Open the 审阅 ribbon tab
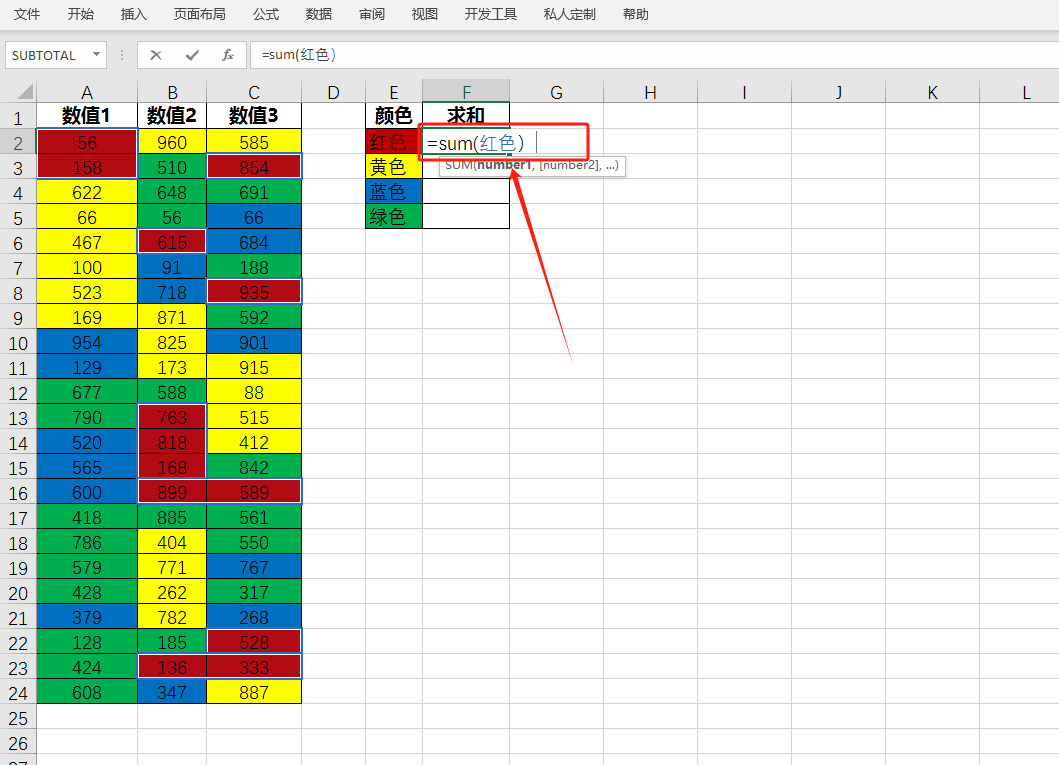 click(372, 14)
